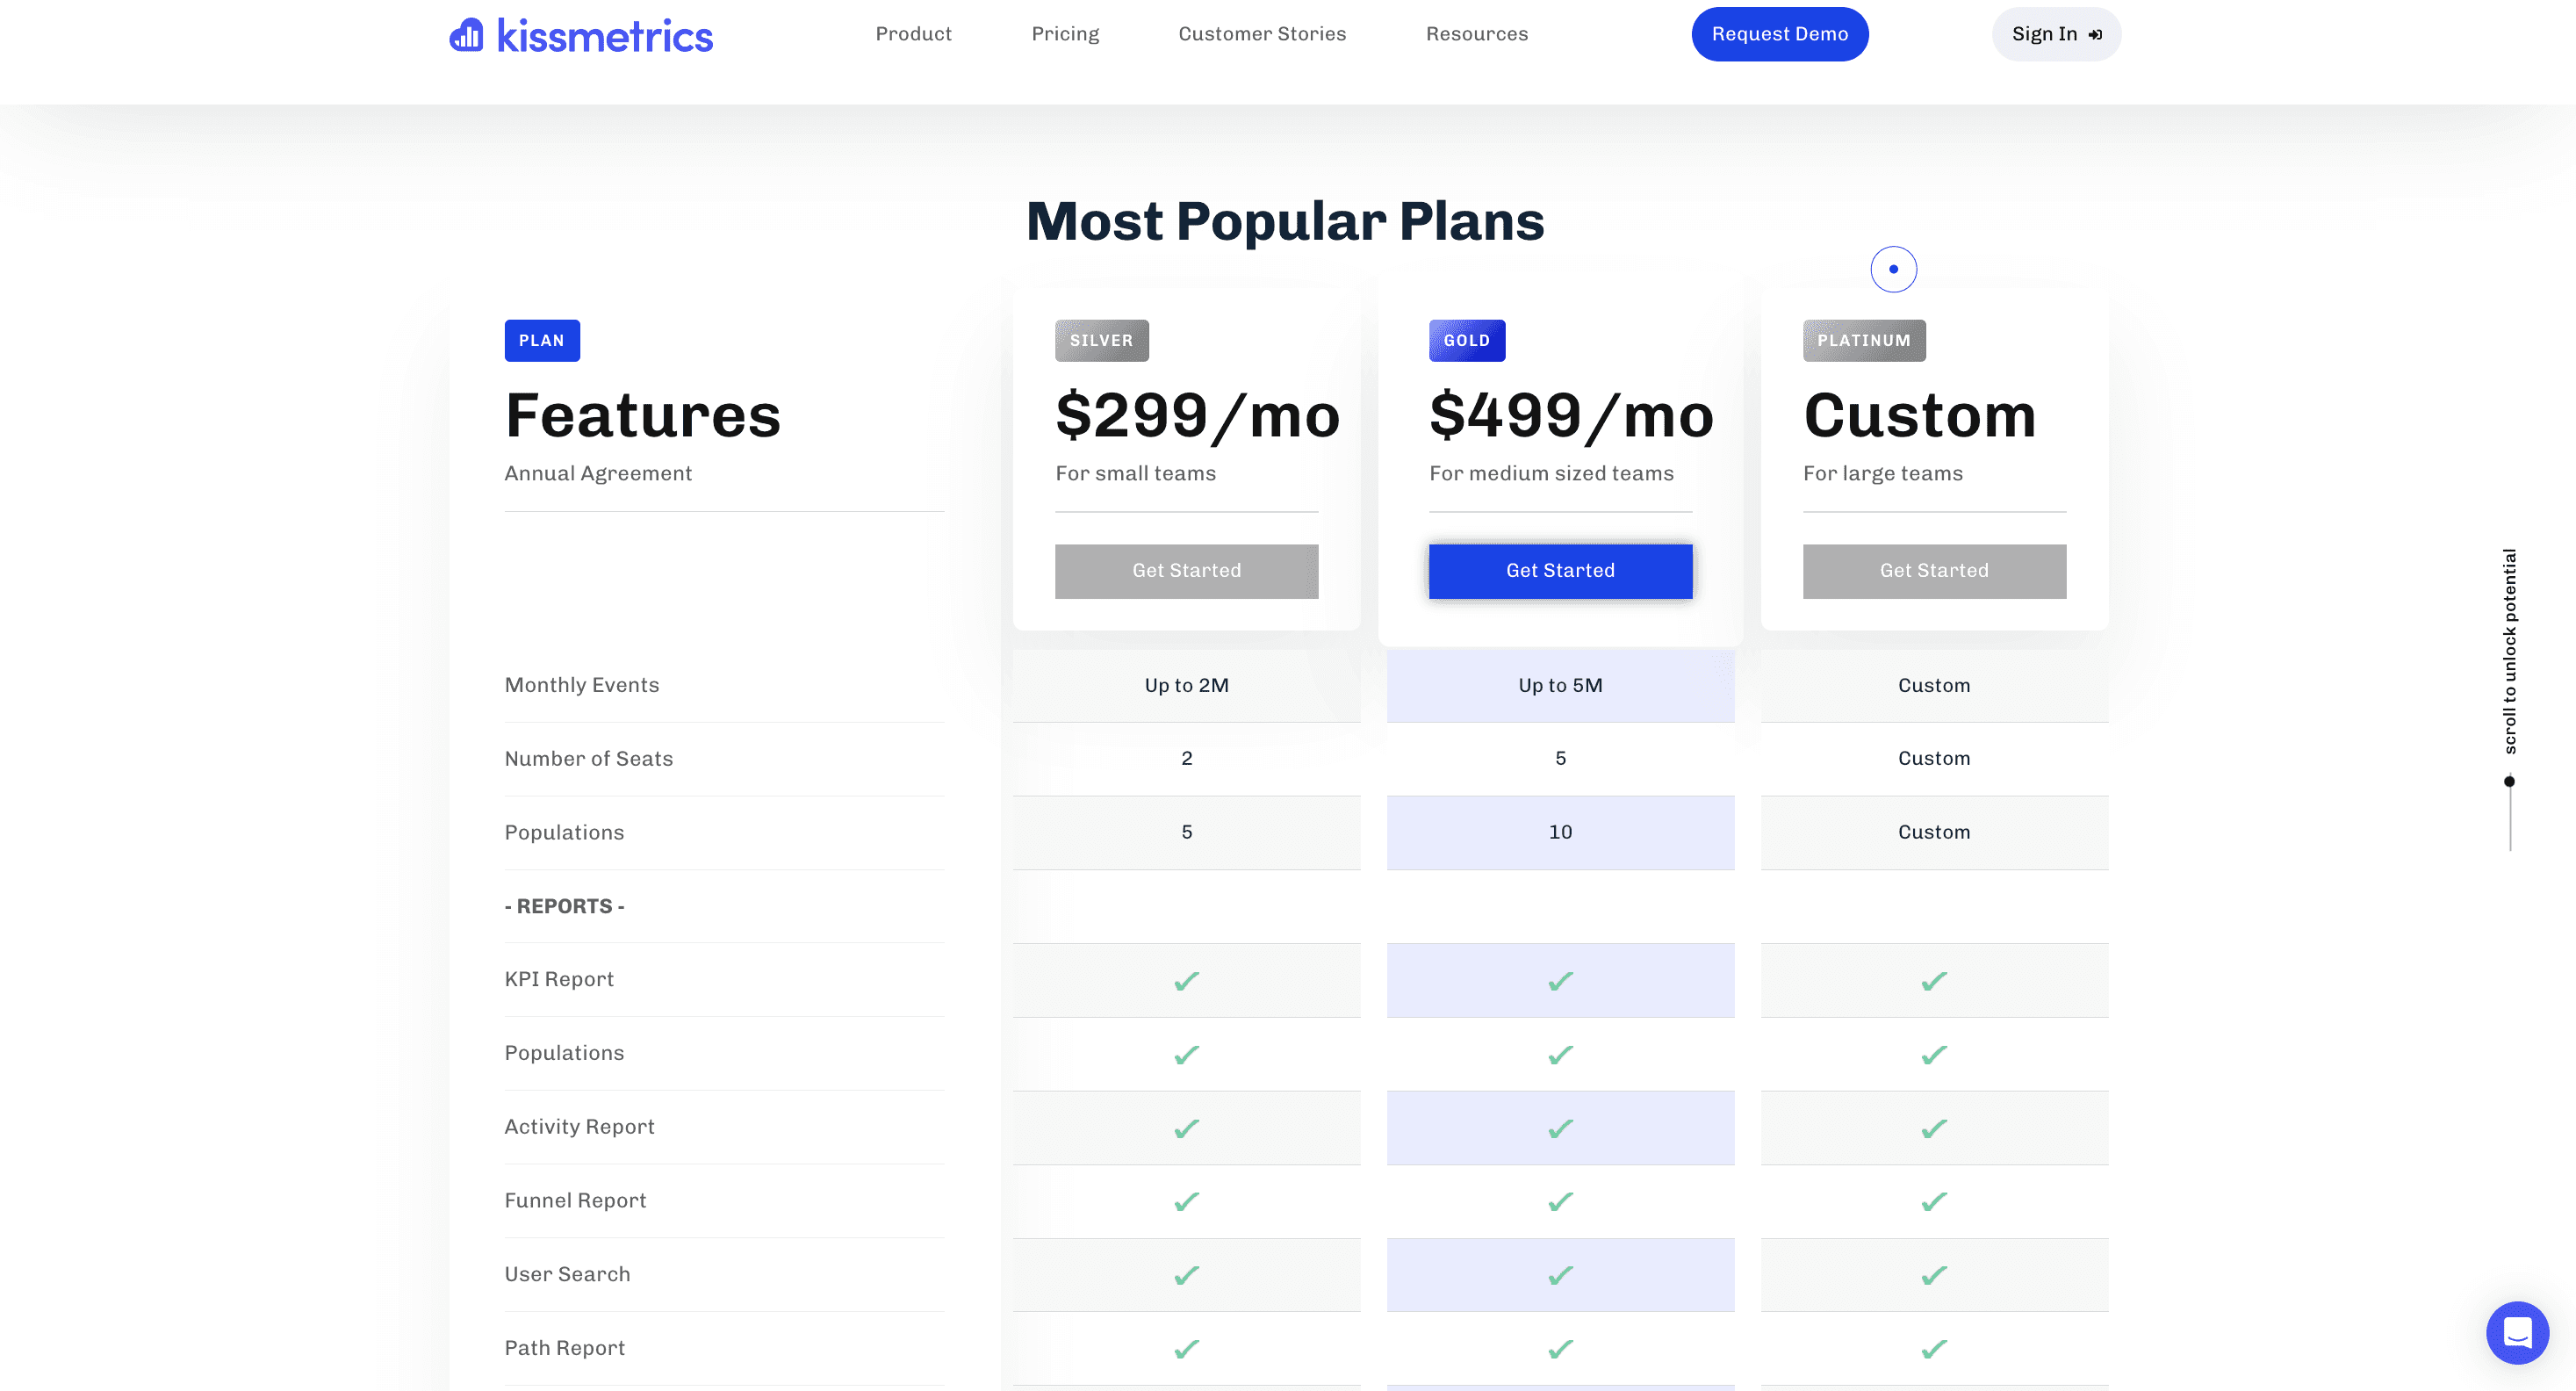Open the Resources menu
This screenshot has width=2576, height=1391.
[x=1477, y=34]
